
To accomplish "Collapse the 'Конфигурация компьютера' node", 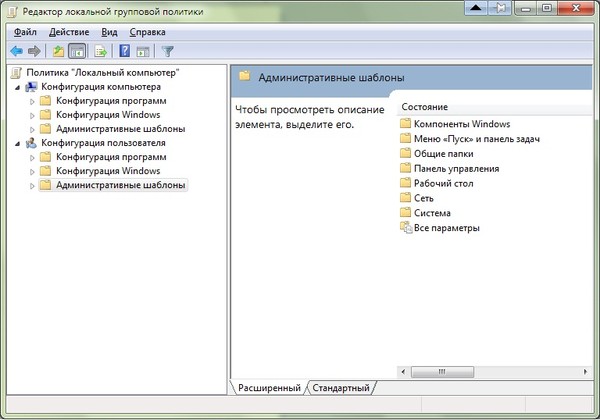I will pyautogui.click(x=18, y=88).
